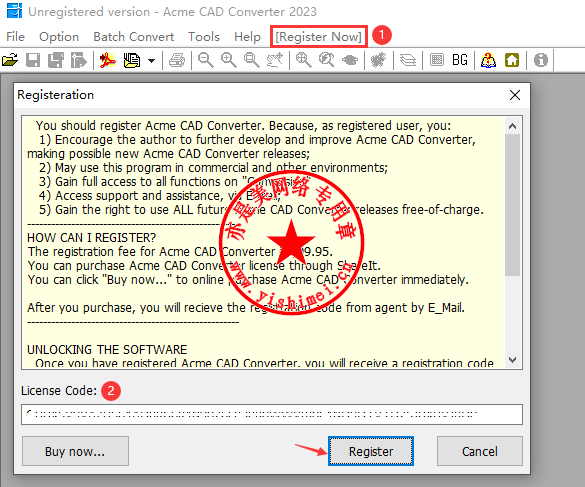
Task: Click the scrollbar up arrow in registration text
Action: click(513, 126)
